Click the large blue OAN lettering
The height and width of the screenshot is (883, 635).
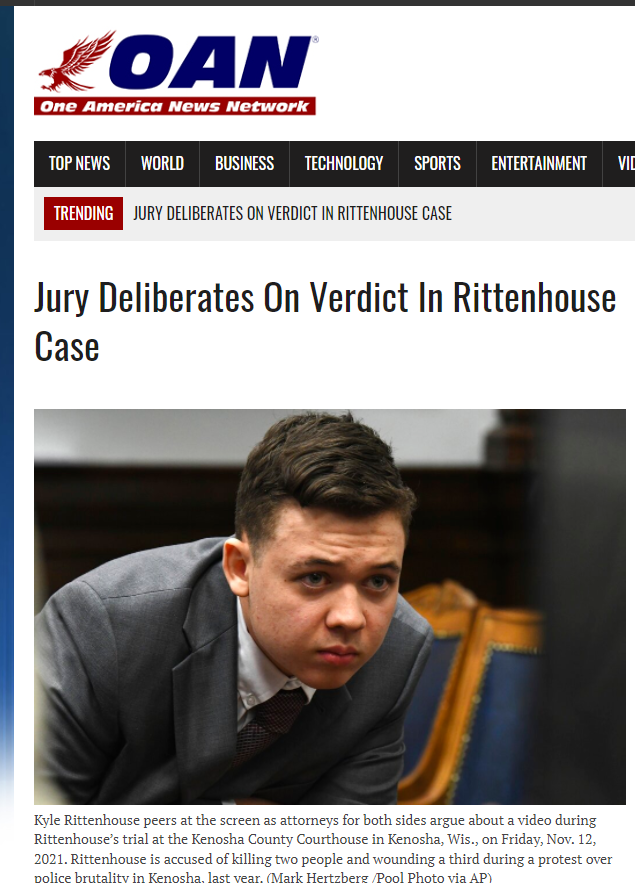(x=211, y=63)
